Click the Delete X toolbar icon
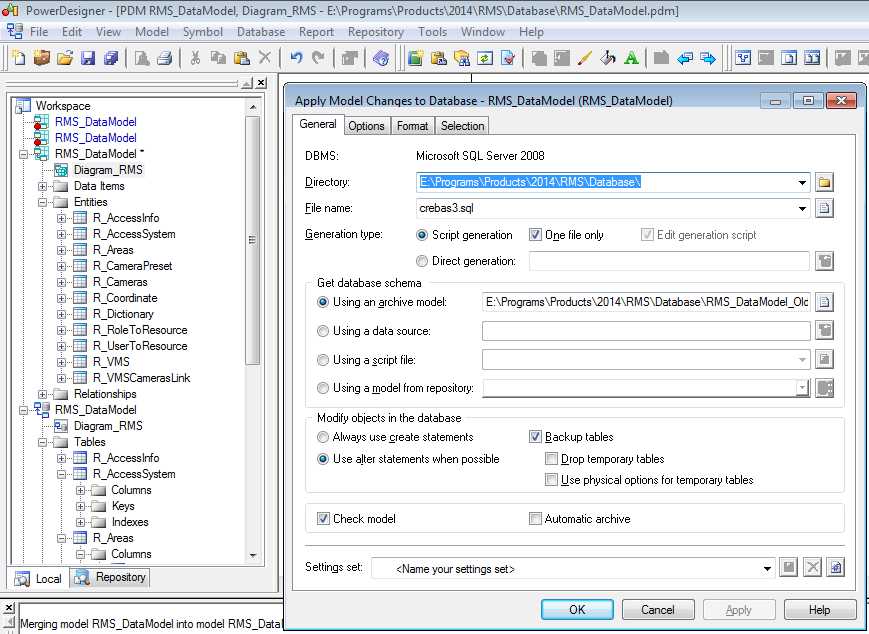Image resolution: width=869 pixels, height=634 pixels. pyautogui.click(x=265, y=58)
